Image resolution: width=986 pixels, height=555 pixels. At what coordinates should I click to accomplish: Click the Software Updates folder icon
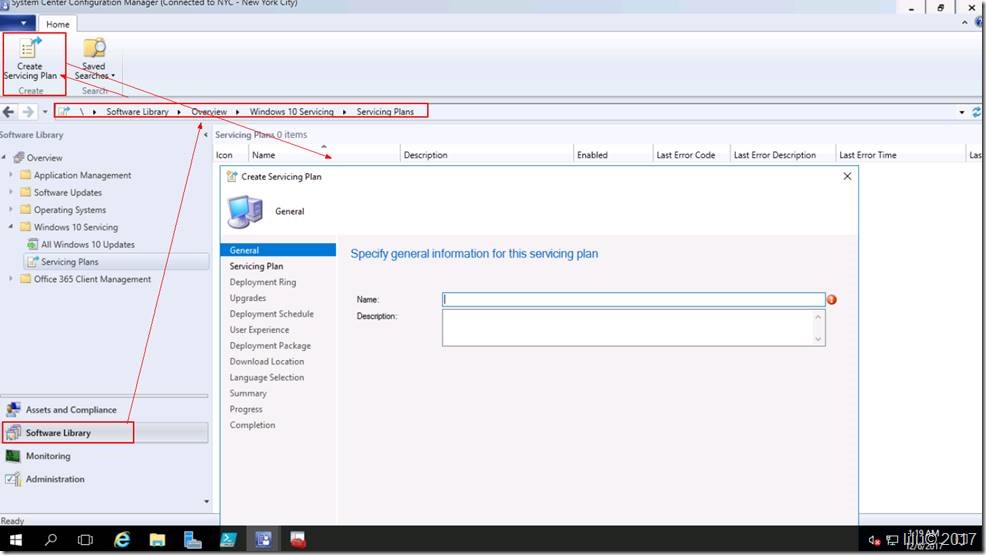(x=26, y=192)
